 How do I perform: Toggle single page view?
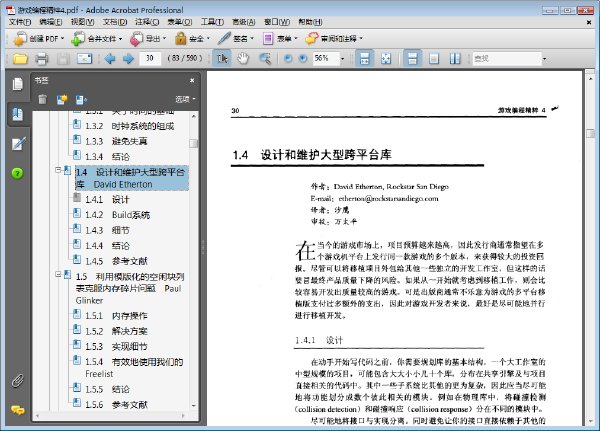[x=434, y=58]
